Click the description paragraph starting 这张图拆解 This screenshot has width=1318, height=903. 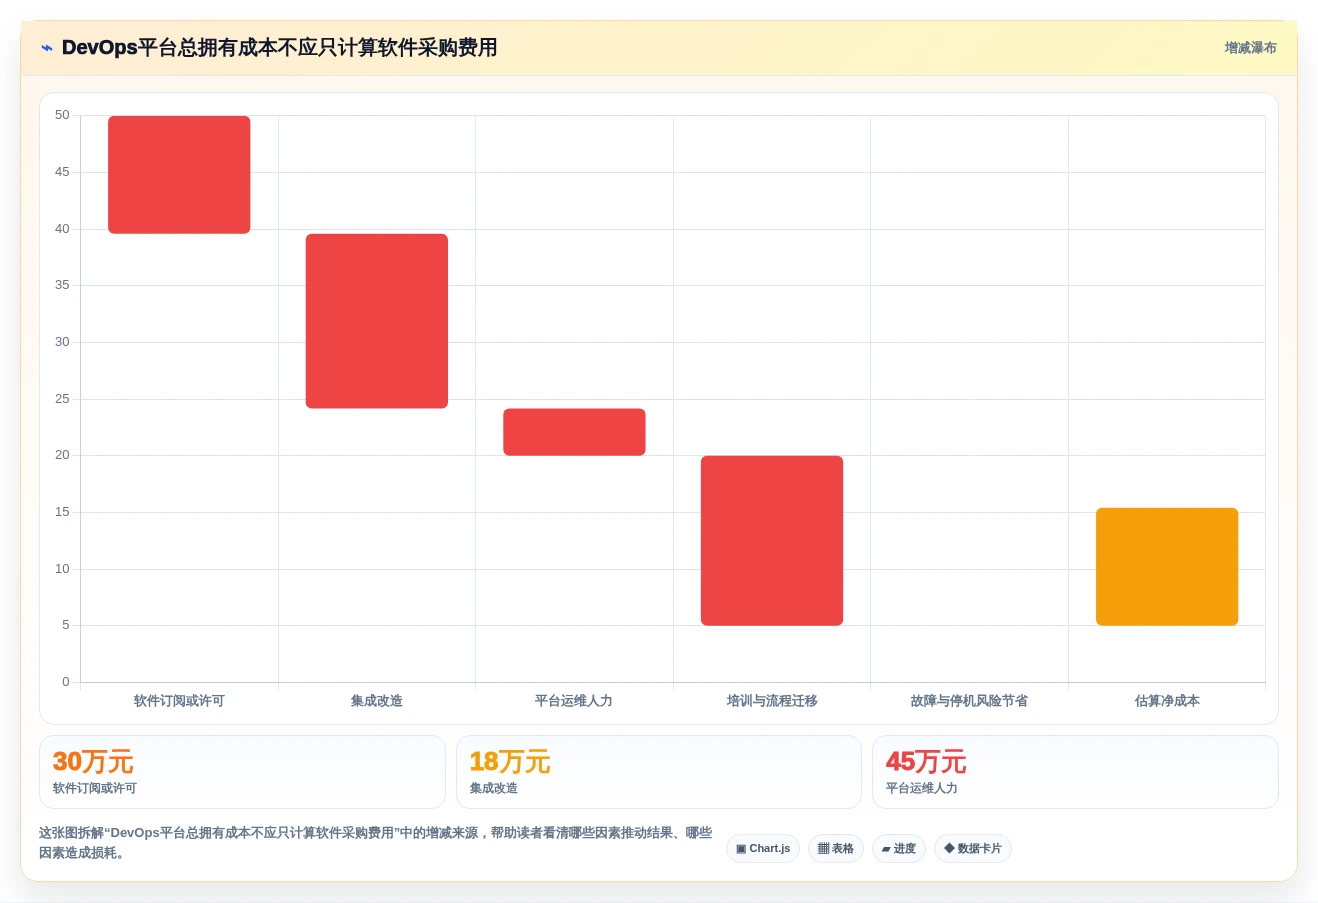pos(376,843)
